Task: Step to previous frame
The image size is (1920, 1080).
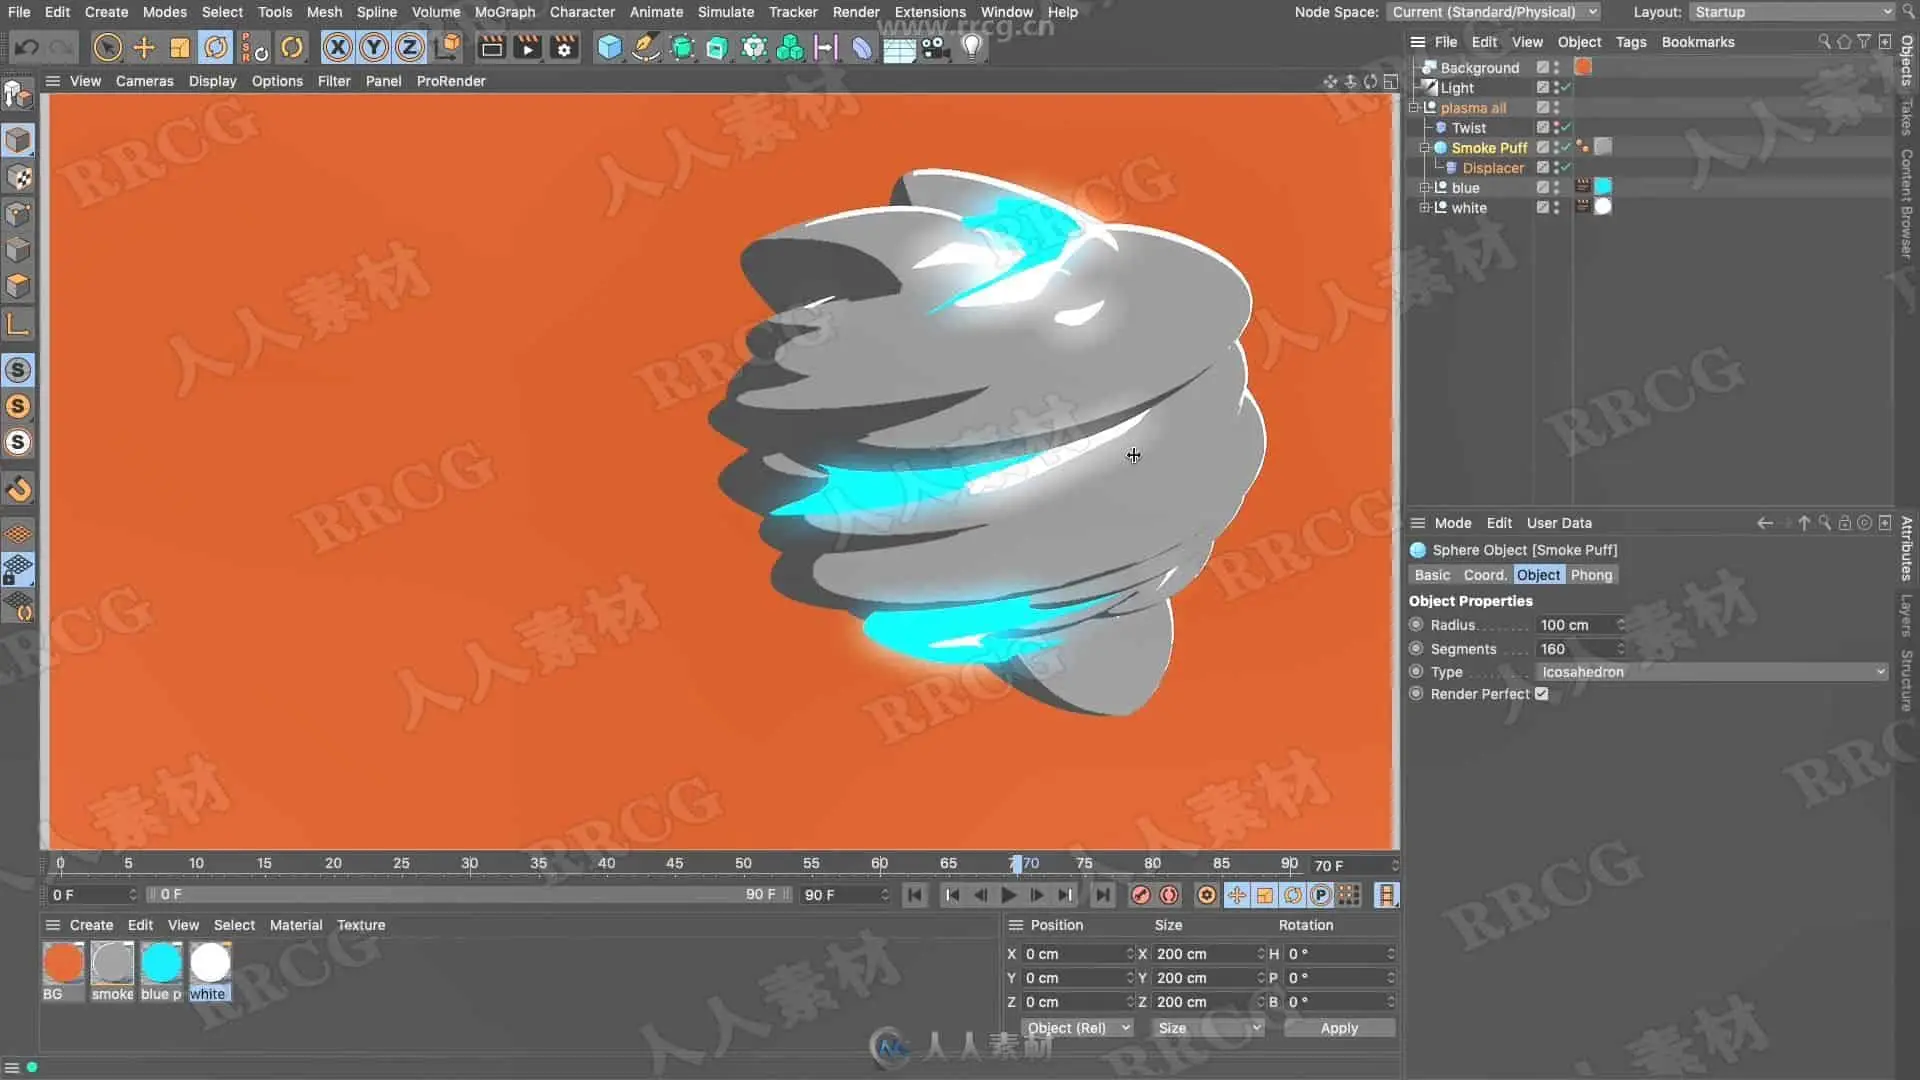Action: tap(981, 895)
